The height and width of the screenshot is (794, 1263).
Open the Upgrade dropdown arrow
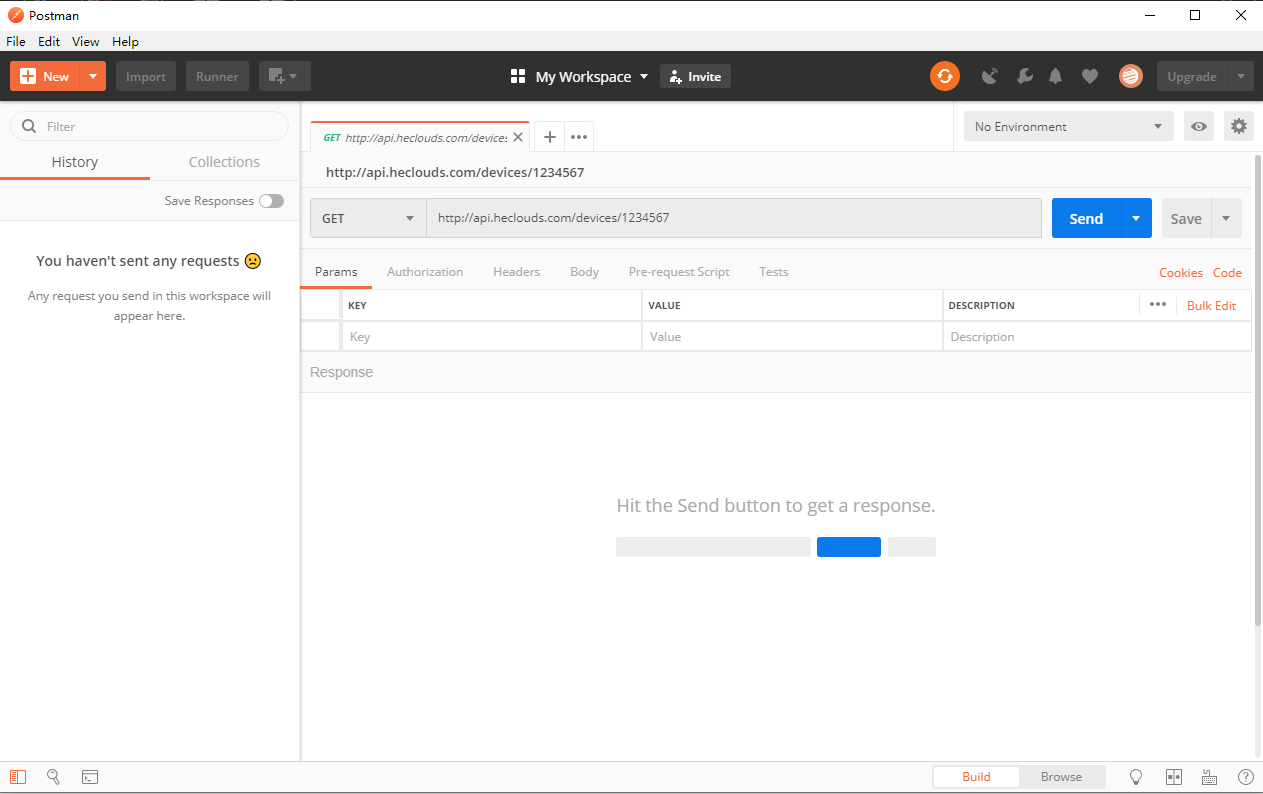(x=1240, y=76)
